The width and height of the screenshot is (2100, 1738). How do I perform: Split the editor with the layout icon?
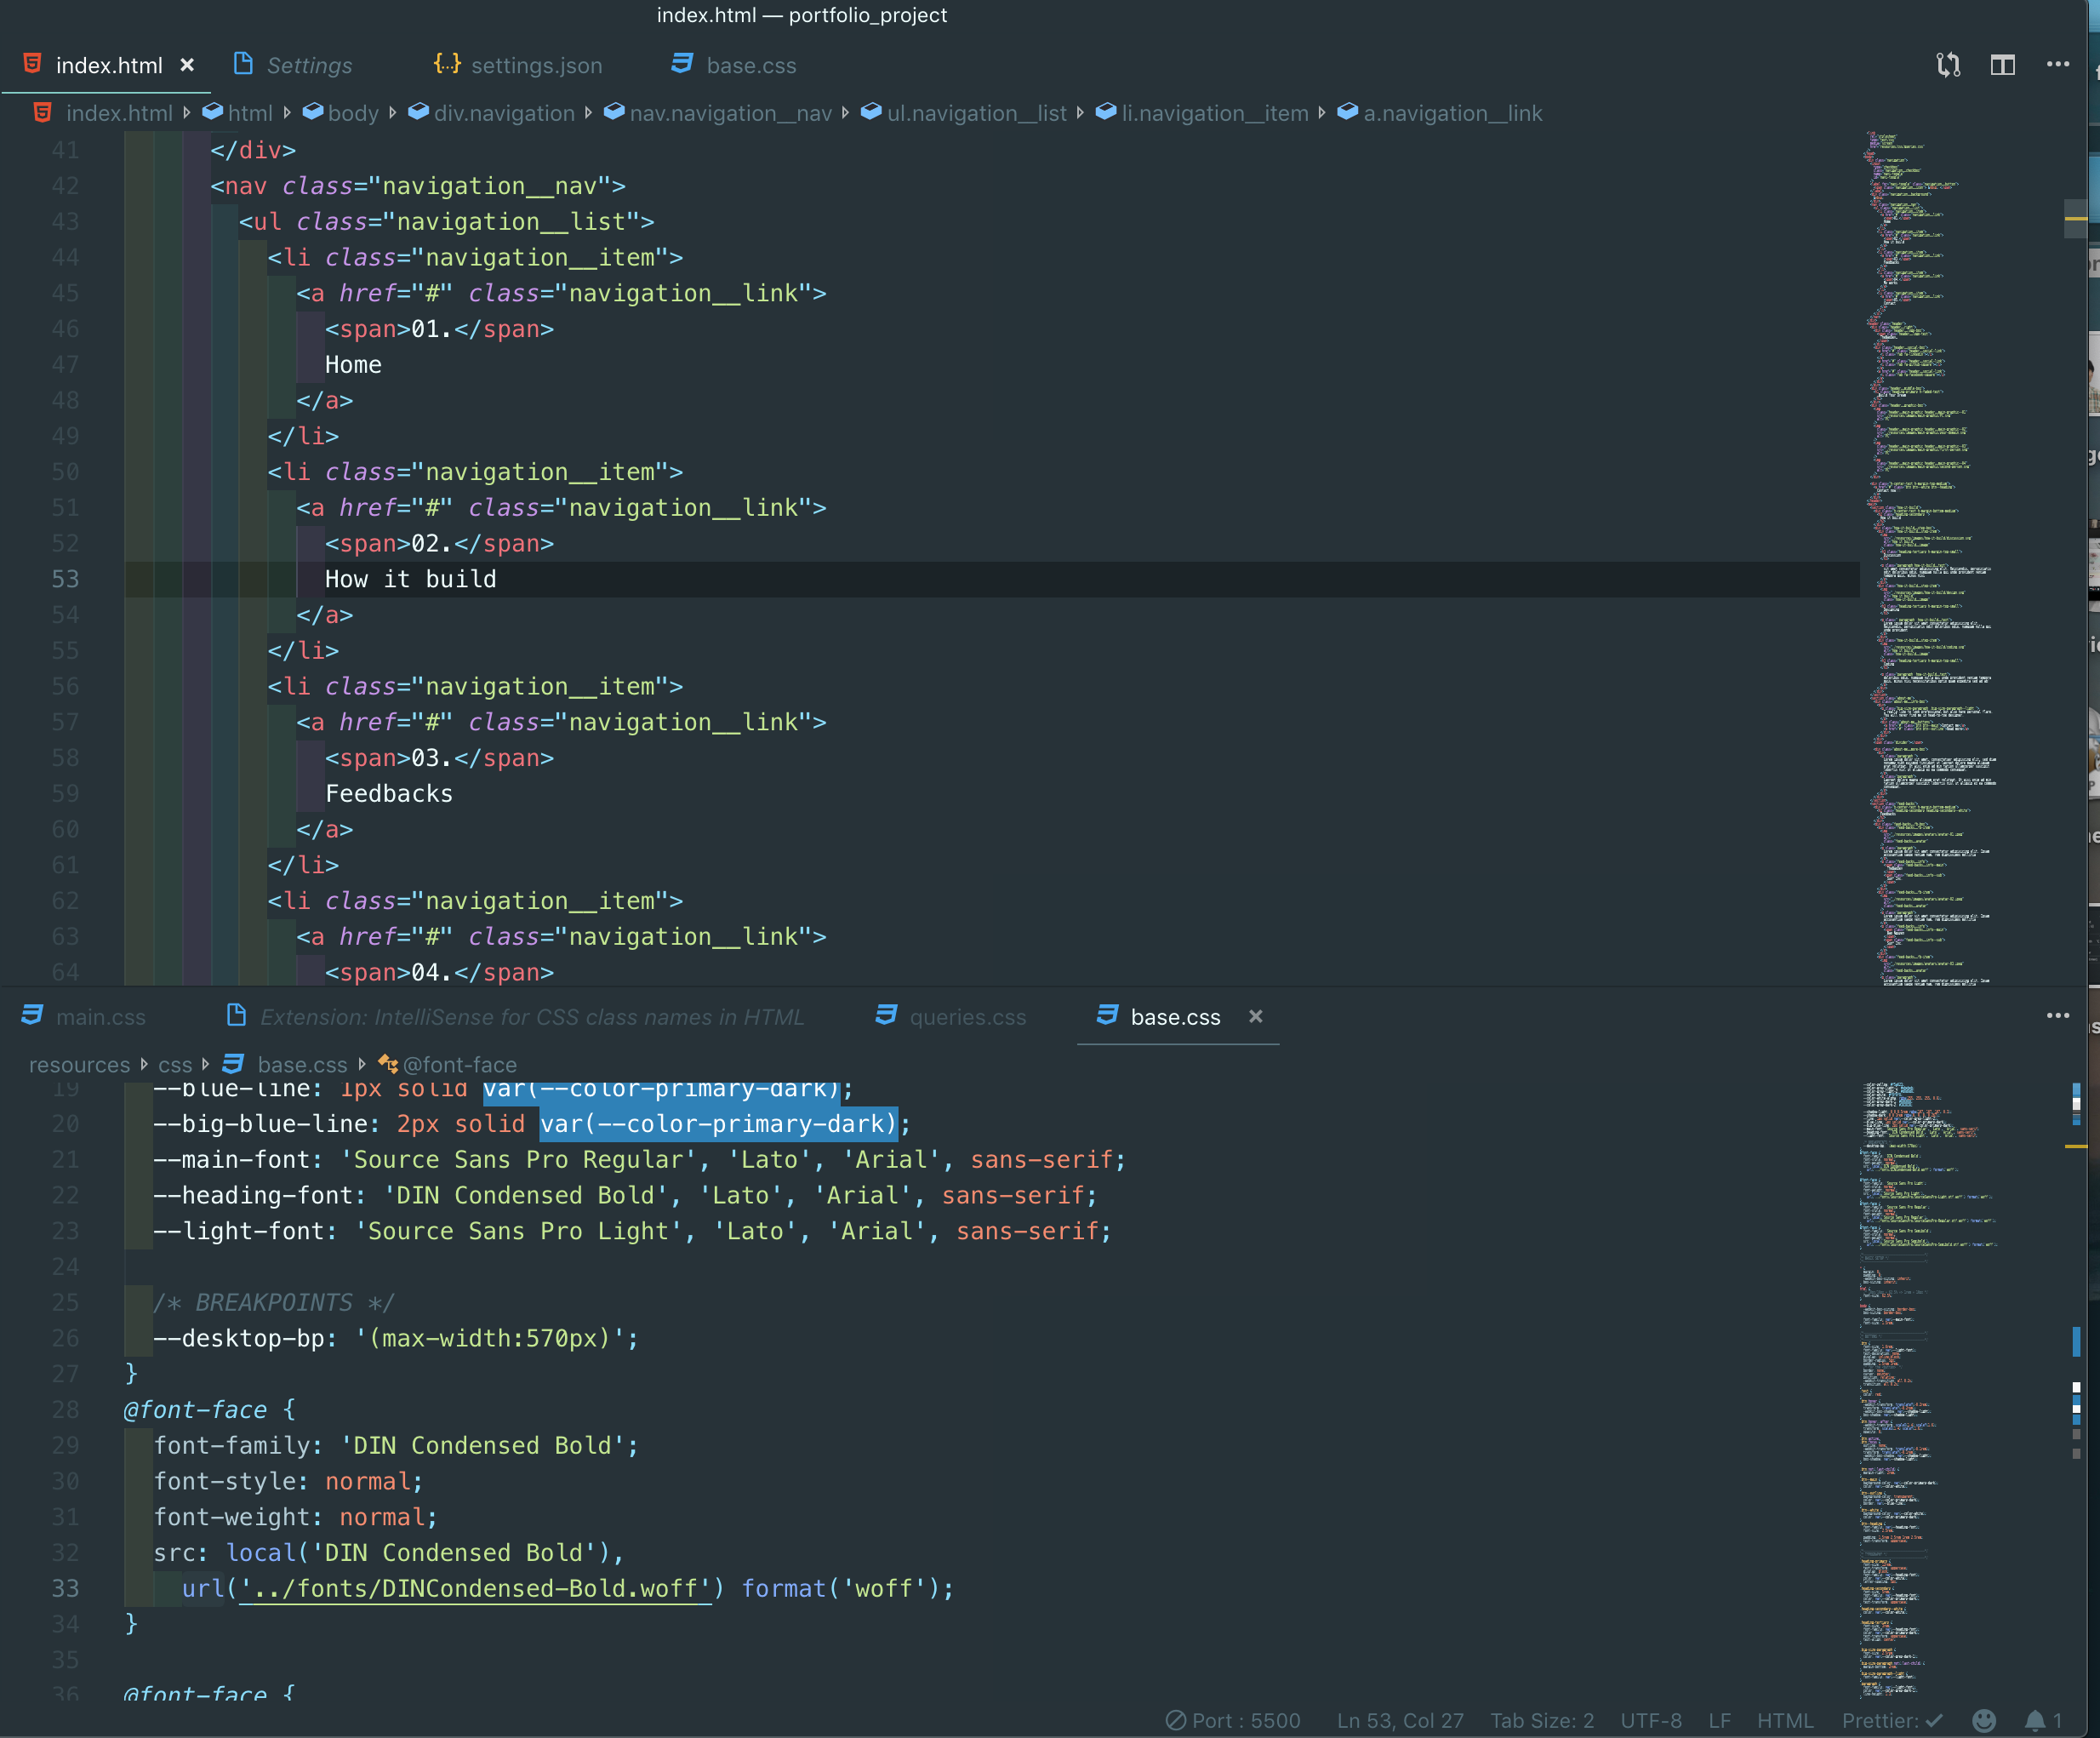(x=2002, y=65)
